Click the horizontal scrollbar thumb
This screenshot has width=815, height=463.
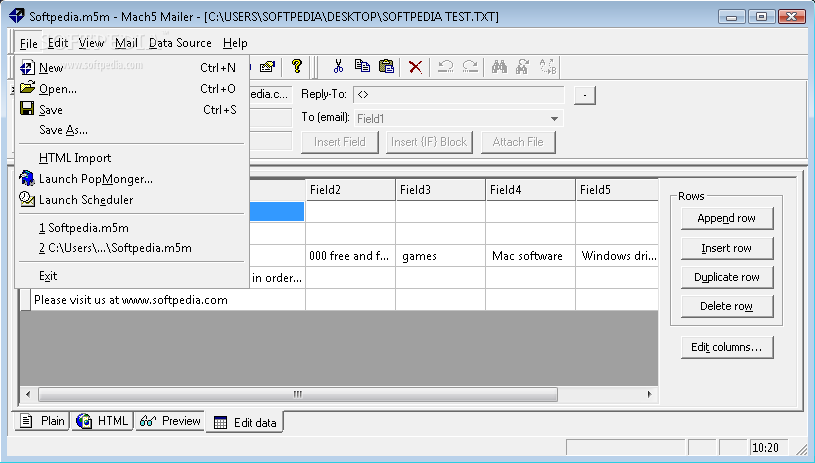298,394
